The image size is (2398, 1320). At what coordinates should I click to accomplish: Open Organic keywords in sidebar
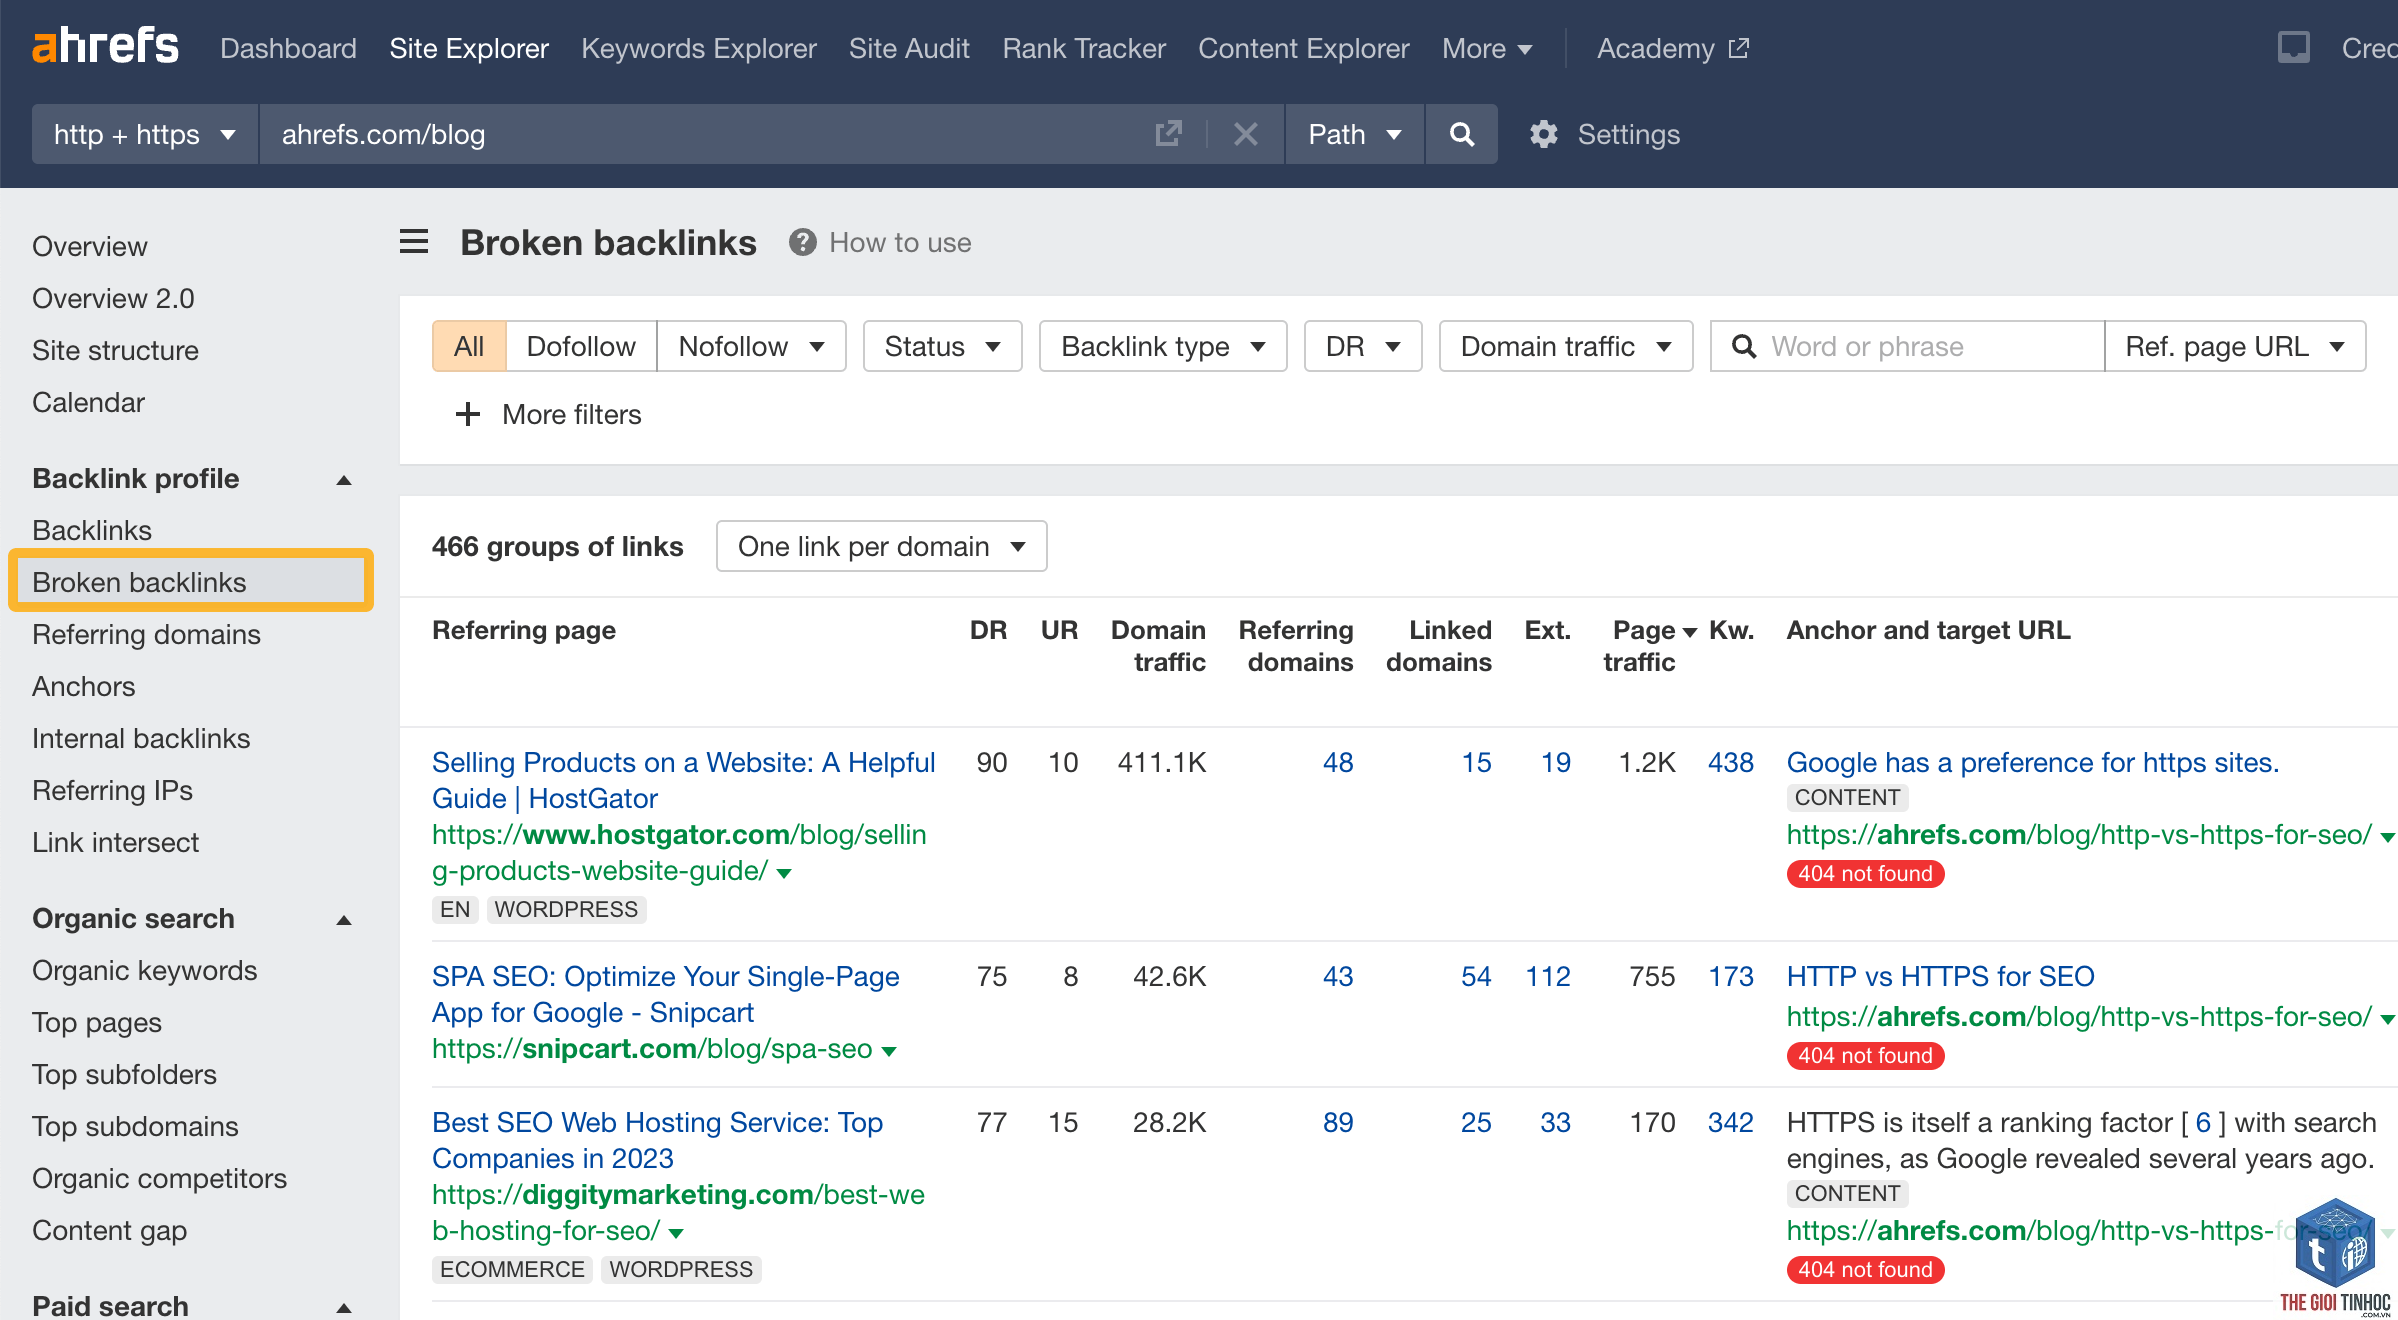pyautogui.click(x=144, y=970)
